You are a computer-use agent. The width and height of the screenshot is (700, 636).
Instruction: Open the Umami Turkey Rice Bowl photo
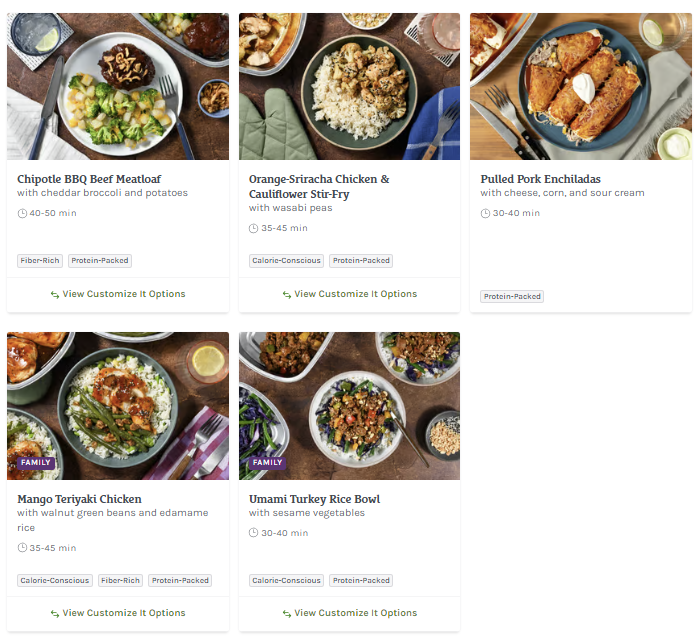pos(349,406)
